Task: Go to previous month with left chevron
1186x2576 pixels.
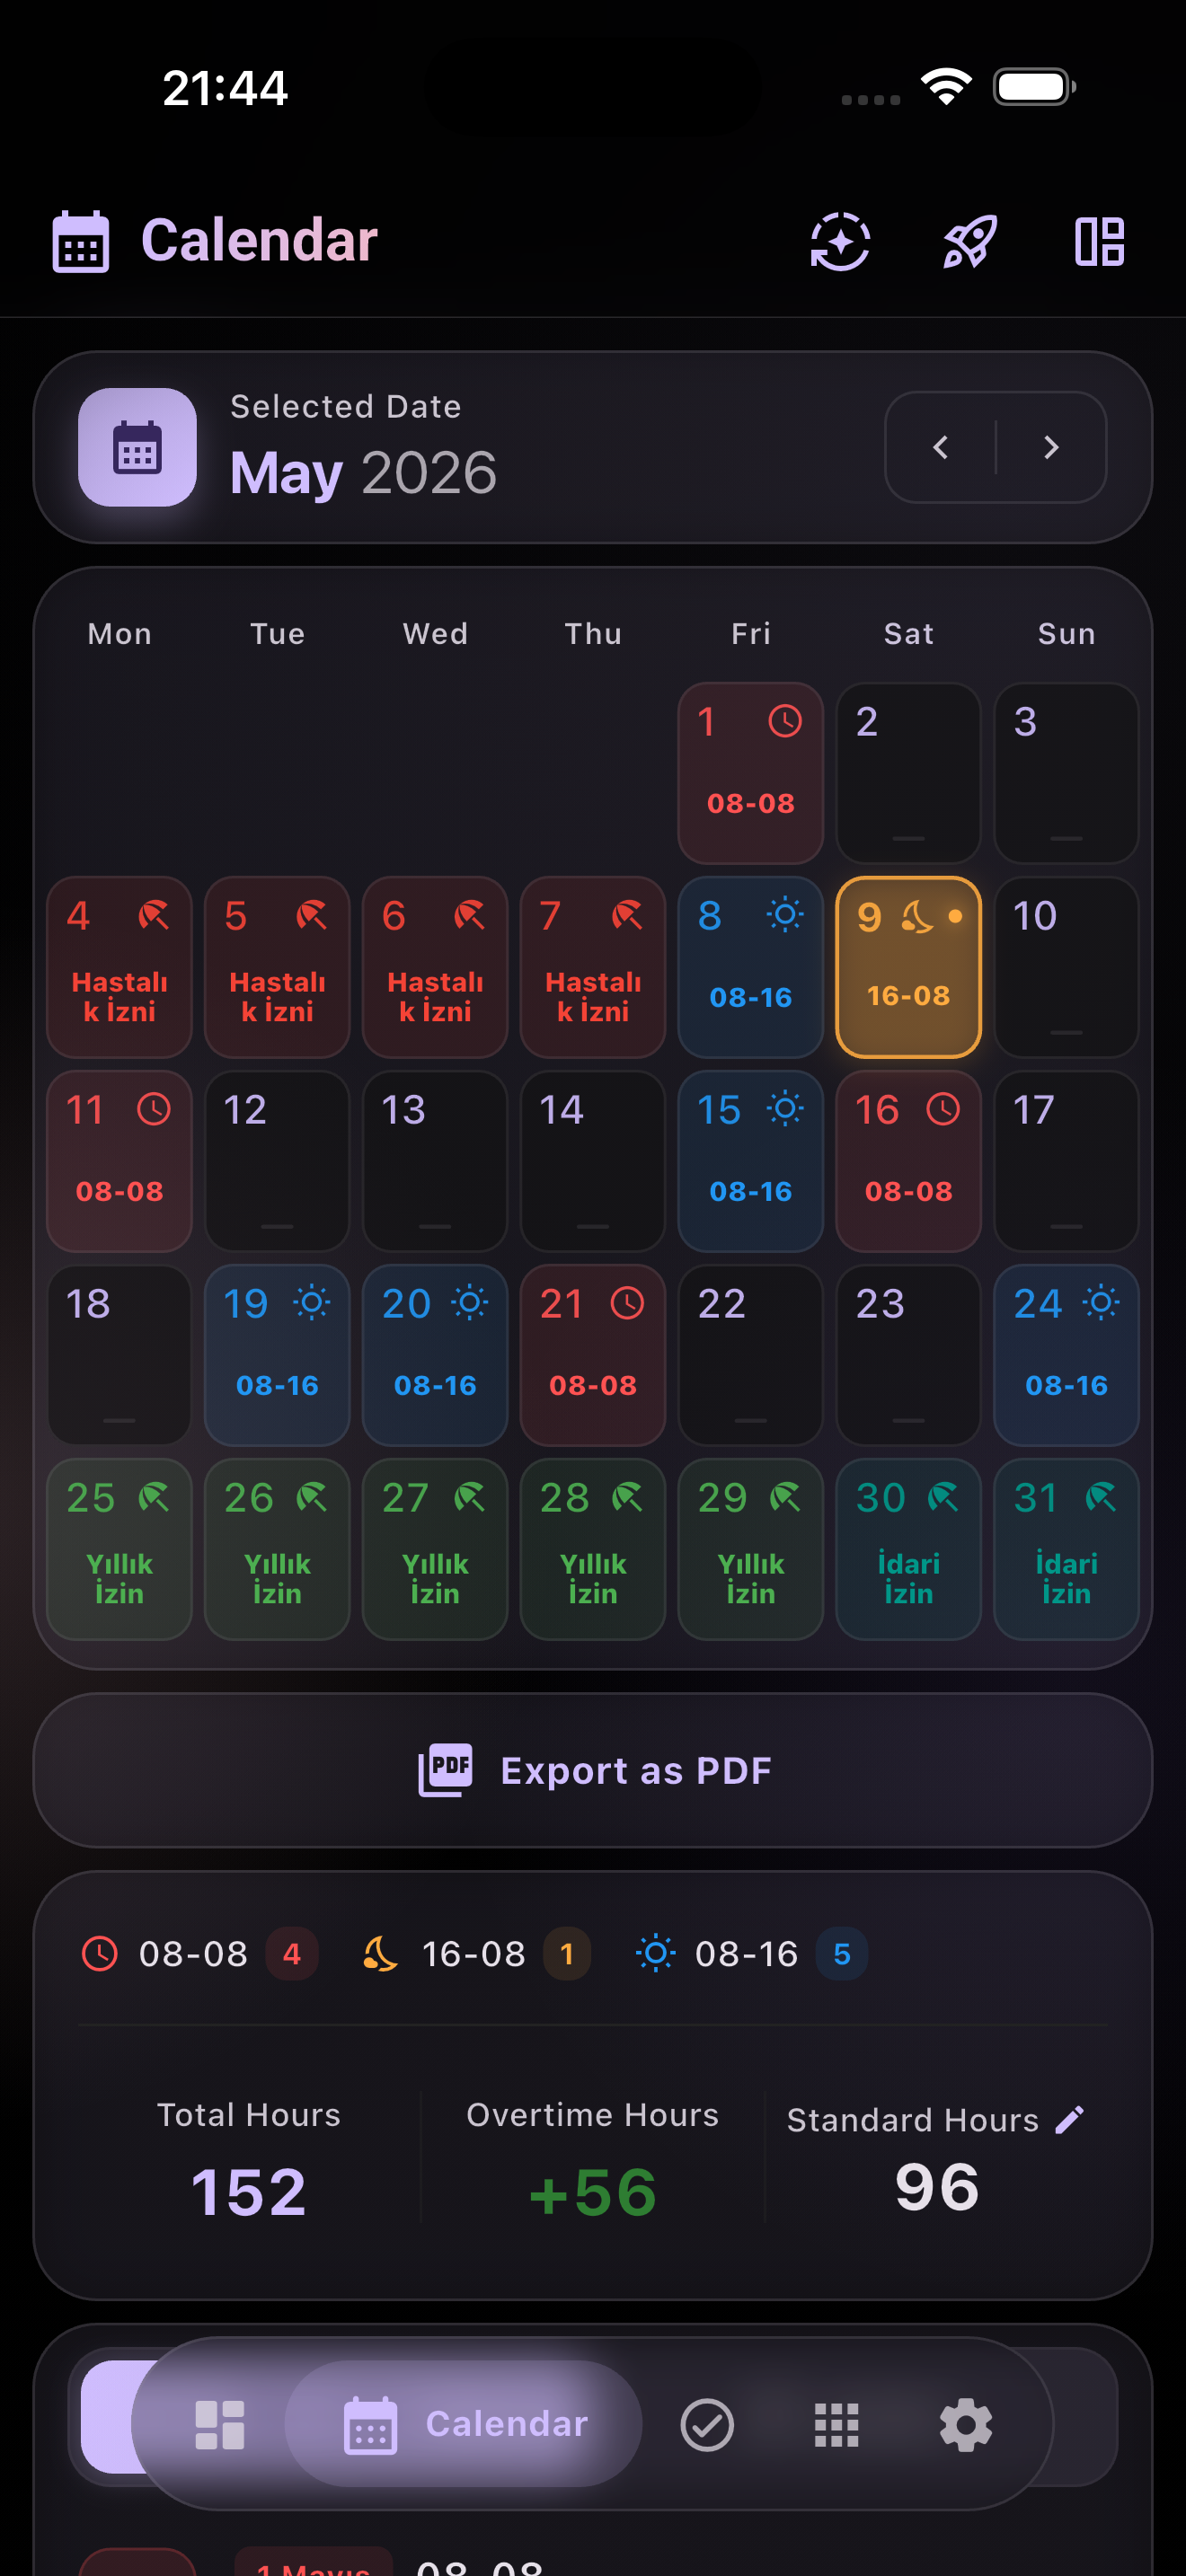Action: [940, 447]
